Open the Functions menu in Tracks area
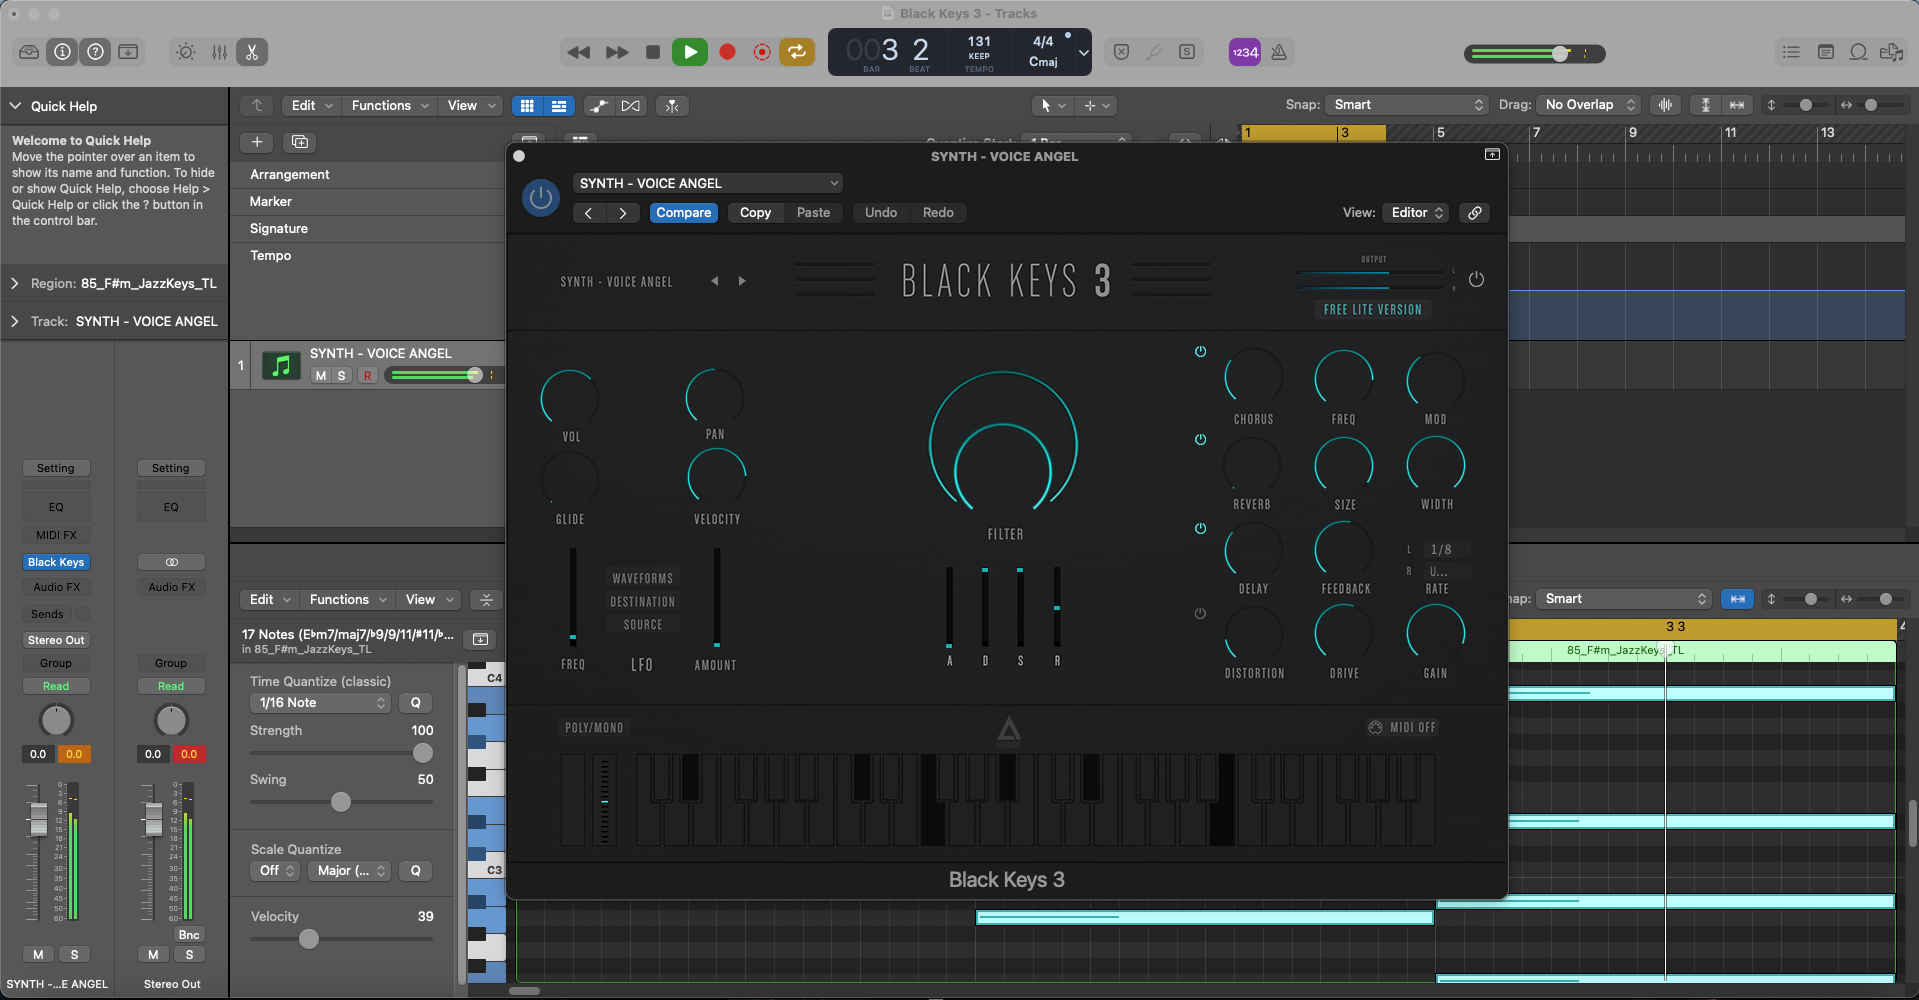This screenshot has height=1000, width=1919. [390, 105]
